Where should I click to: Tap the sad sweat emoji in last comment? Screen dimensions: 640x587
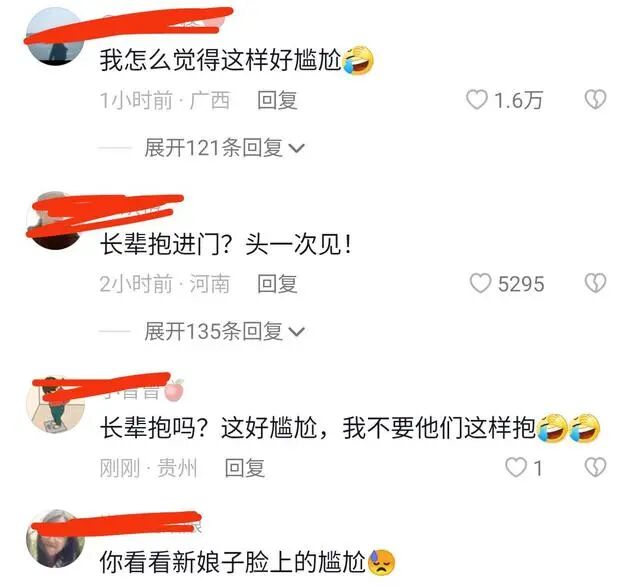pos(381,563)
